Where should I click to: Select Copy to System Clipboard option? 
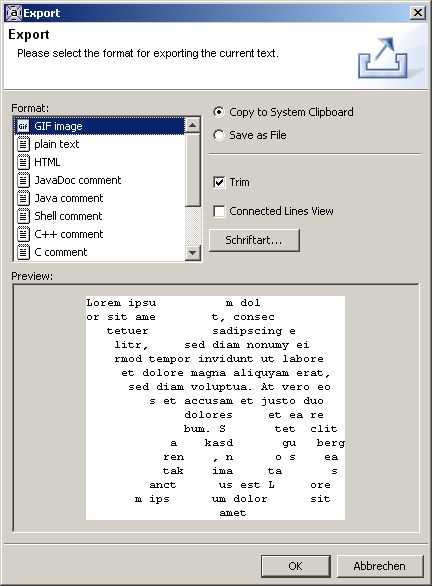click(283, 112)
